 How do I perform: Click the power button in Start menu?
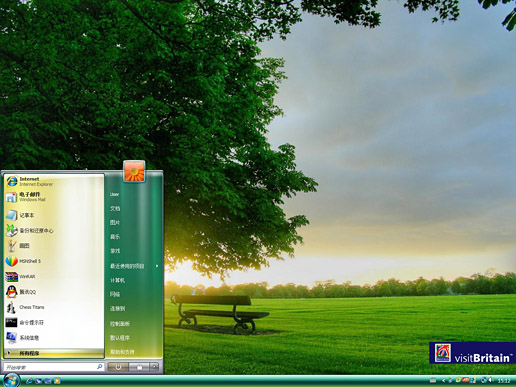click(118, 367)
